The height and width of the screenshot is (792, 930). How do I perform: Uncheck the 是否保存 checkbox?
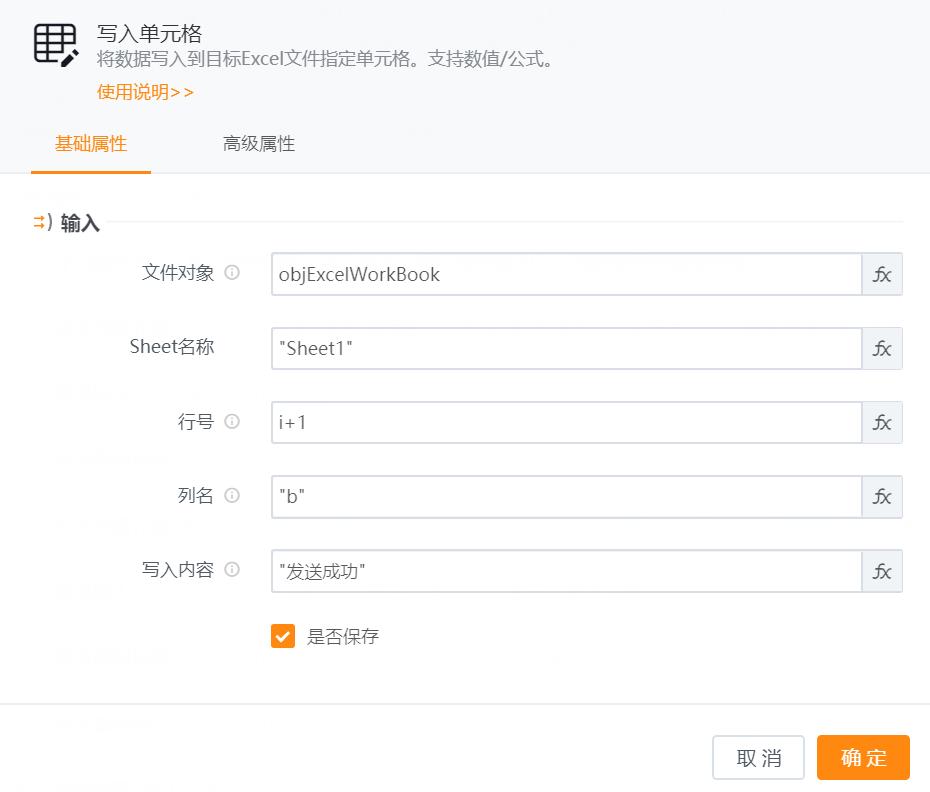click(282, 636)
